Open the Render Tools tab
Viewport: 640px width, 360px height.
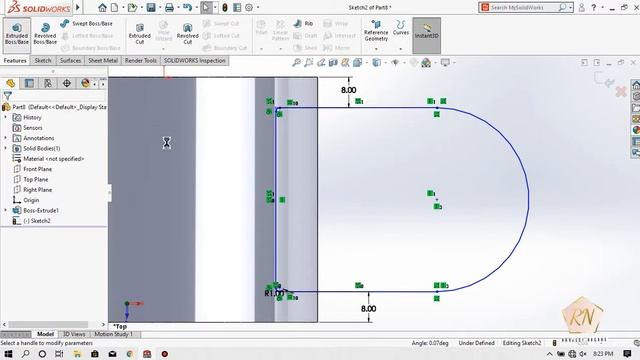(140, 60)
